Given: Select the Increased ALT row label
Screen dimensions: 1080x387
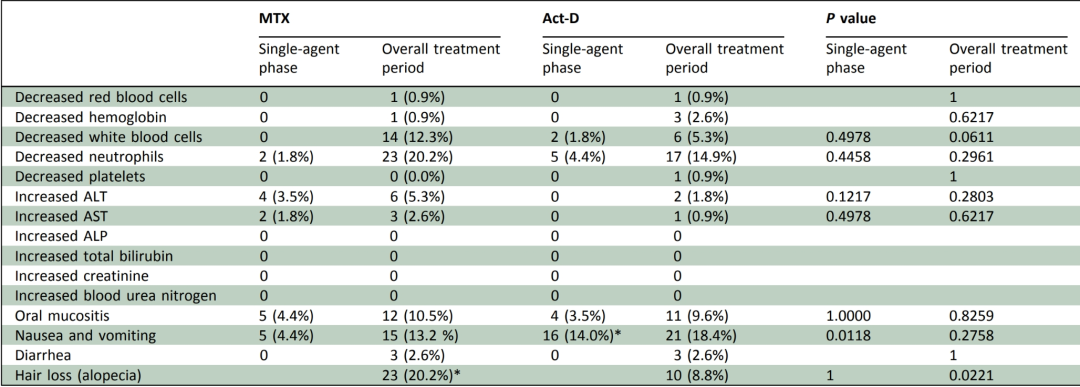Looking at the screenshot, I should point(54,197).
